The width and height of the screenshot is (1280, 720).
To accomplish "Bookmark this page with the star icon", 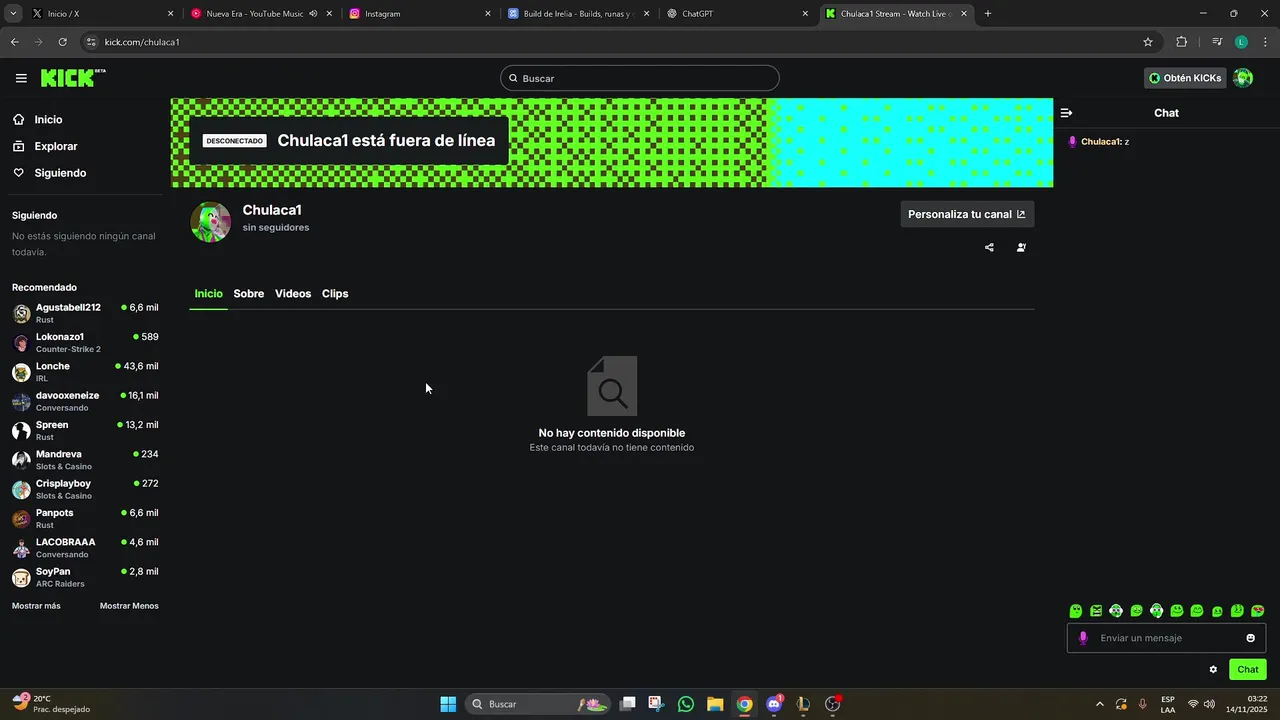I will pos(1148,42).
